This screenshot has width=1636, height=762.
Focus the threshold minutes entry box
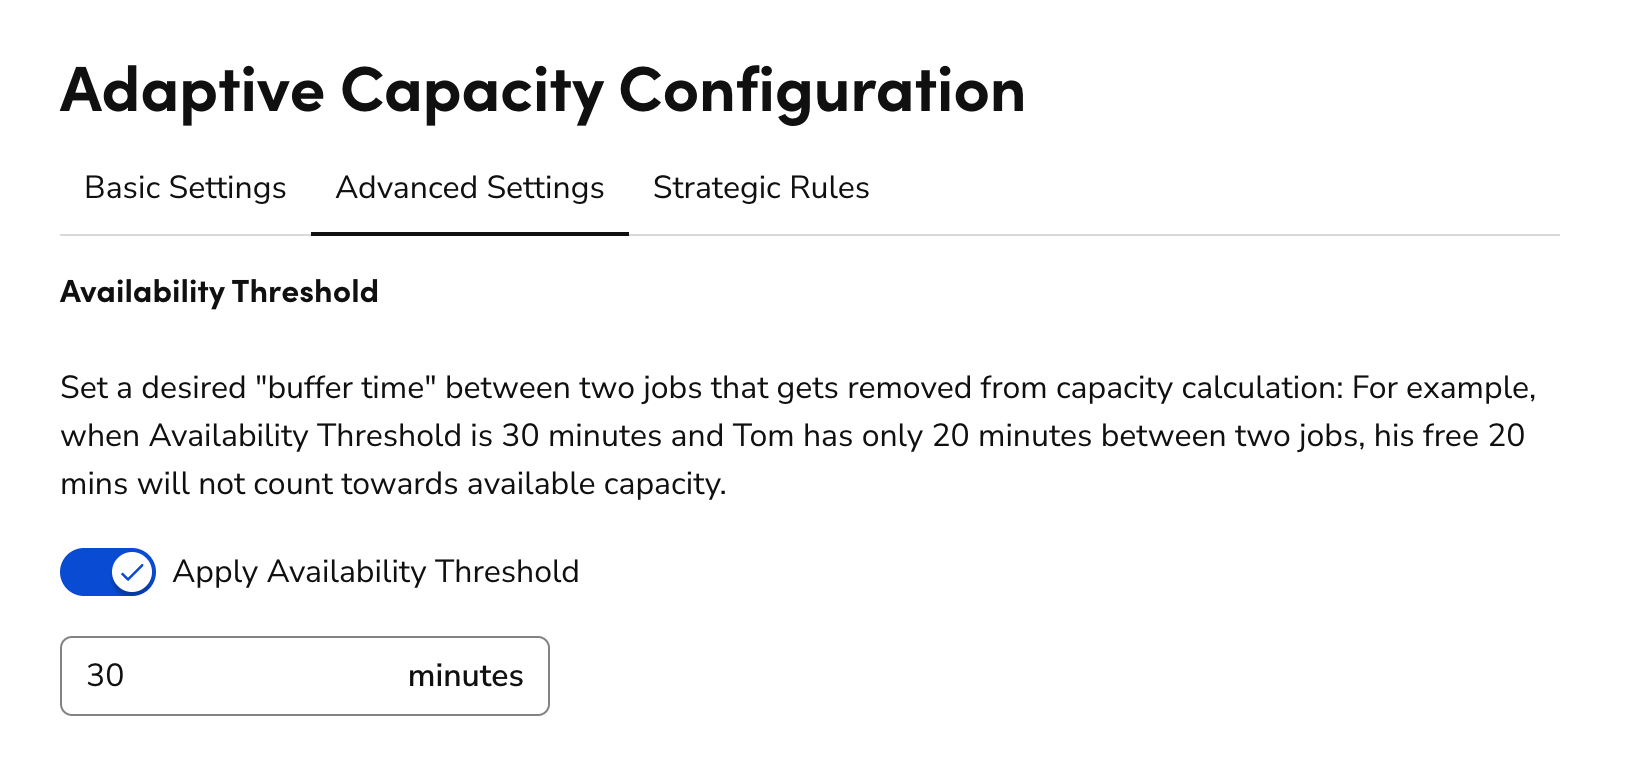coord(250,676)
